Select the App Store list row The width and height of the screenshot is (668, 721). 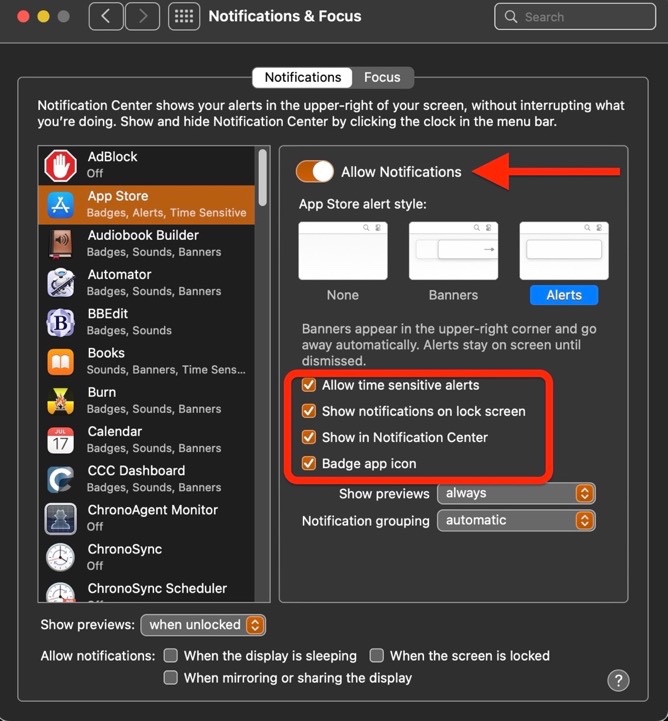pos(147,205)
